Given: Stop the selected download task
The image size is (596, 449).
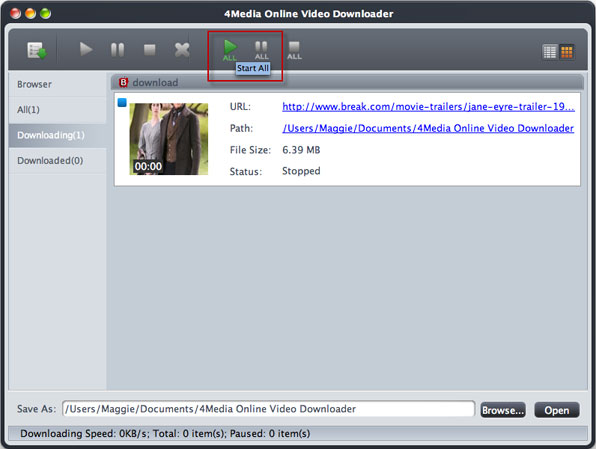Looking at the screenshot, I should (150, 50).
